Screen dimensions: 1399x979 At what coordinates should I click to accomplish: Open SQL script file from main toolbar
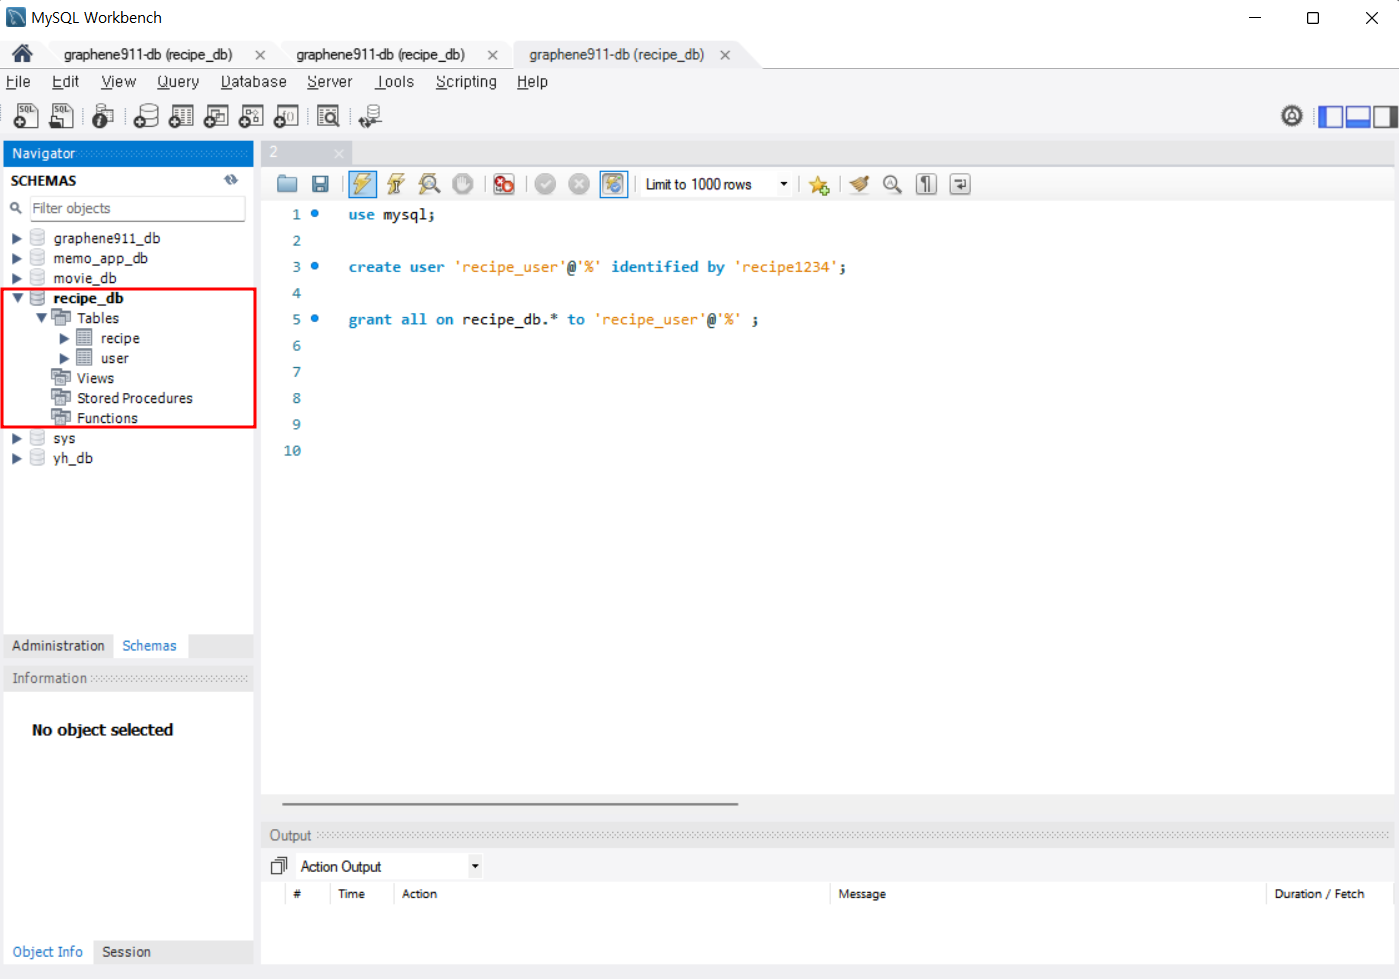point(61,116)
